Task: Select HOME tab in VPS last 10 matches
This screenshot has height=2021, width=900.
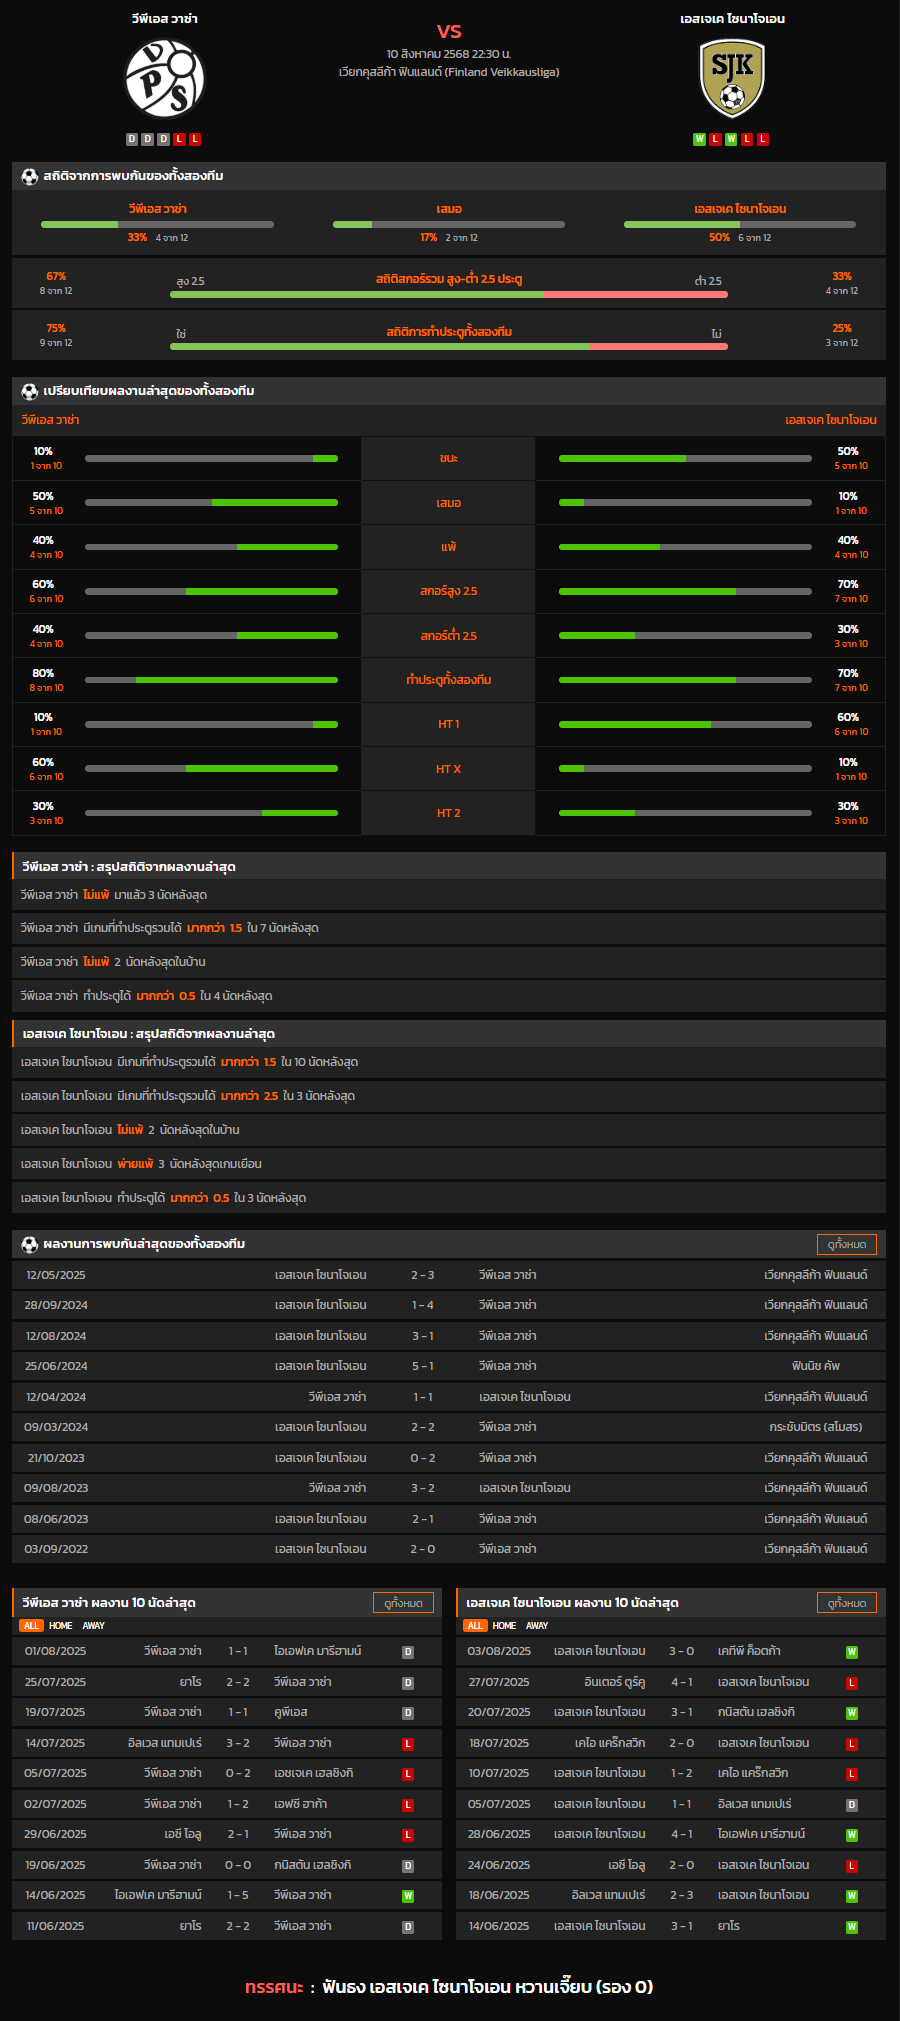Action: [61, 1626]
